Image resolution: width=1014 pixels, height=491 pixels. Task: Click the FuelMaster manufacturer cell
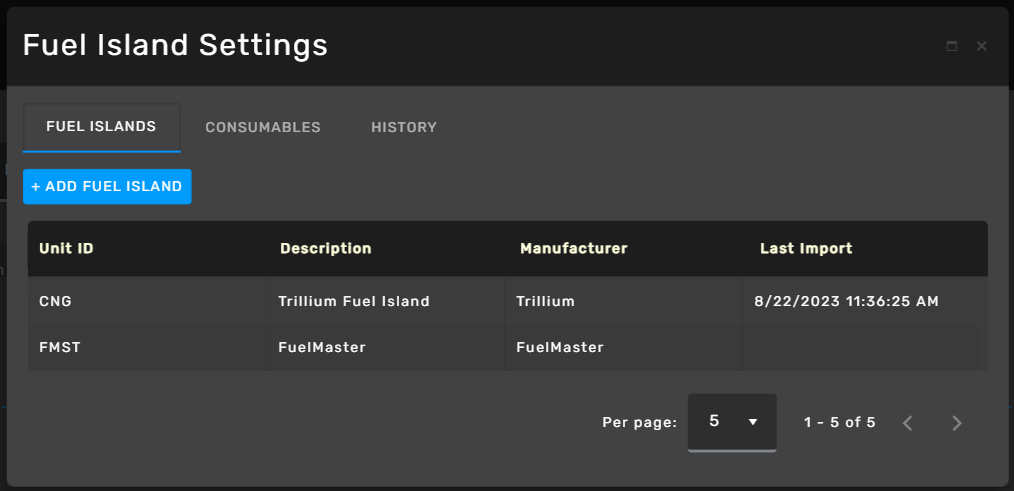pos(560,347)
